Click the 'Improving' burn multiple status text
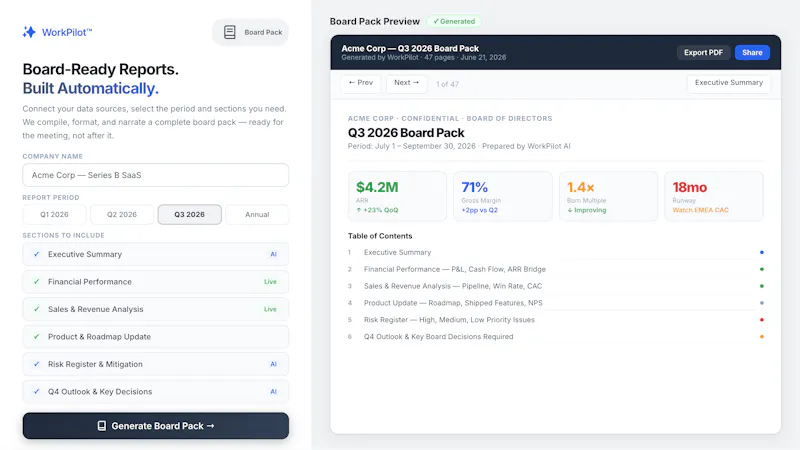Screen dimensions: 800x450 [x=587, y=210]
